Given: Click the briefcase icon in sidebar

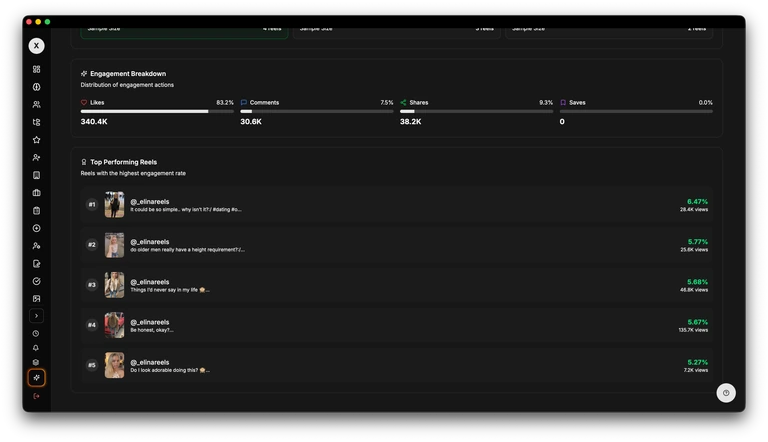Looking at the screenshot, I should click(36, 193).
